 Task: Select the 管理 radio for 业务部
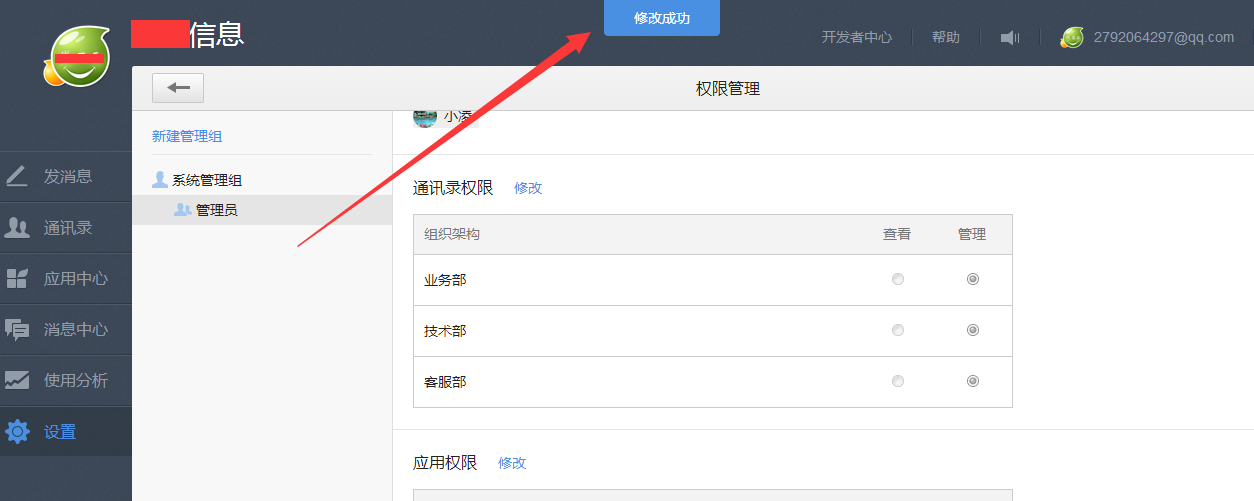(973, 280)
